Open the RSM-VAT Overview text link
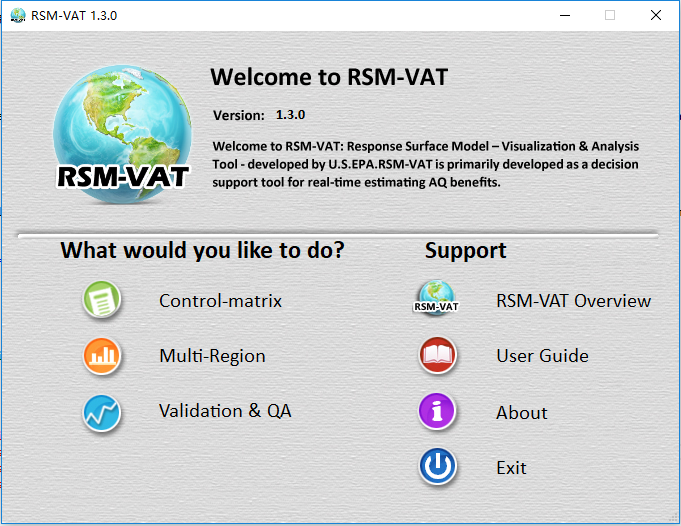The image size is (681, 526). pos(573,301)
